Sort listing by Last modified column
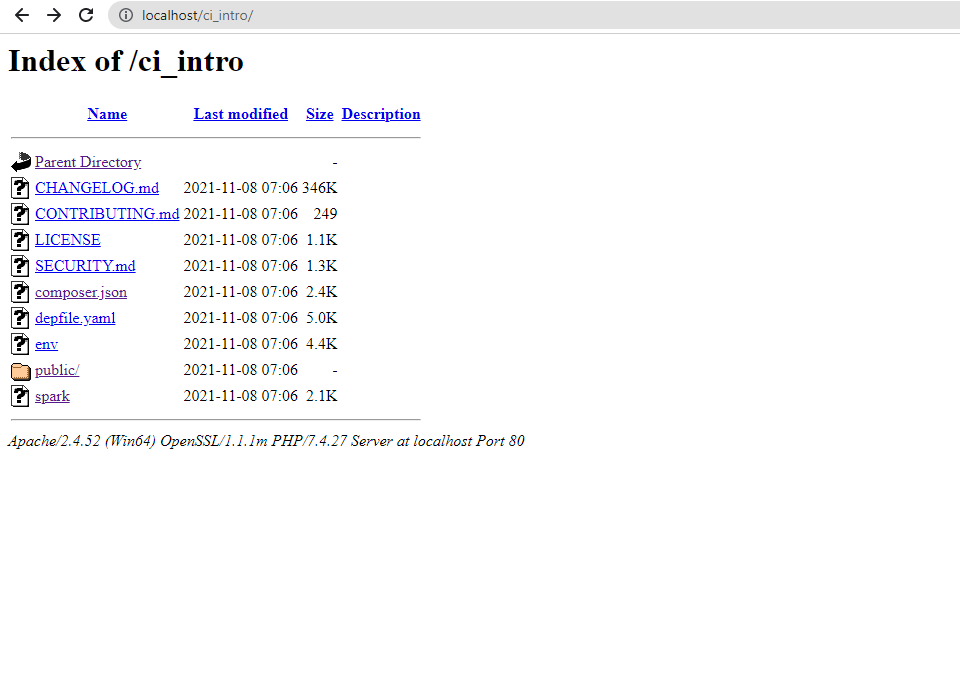 pos(241,114)
